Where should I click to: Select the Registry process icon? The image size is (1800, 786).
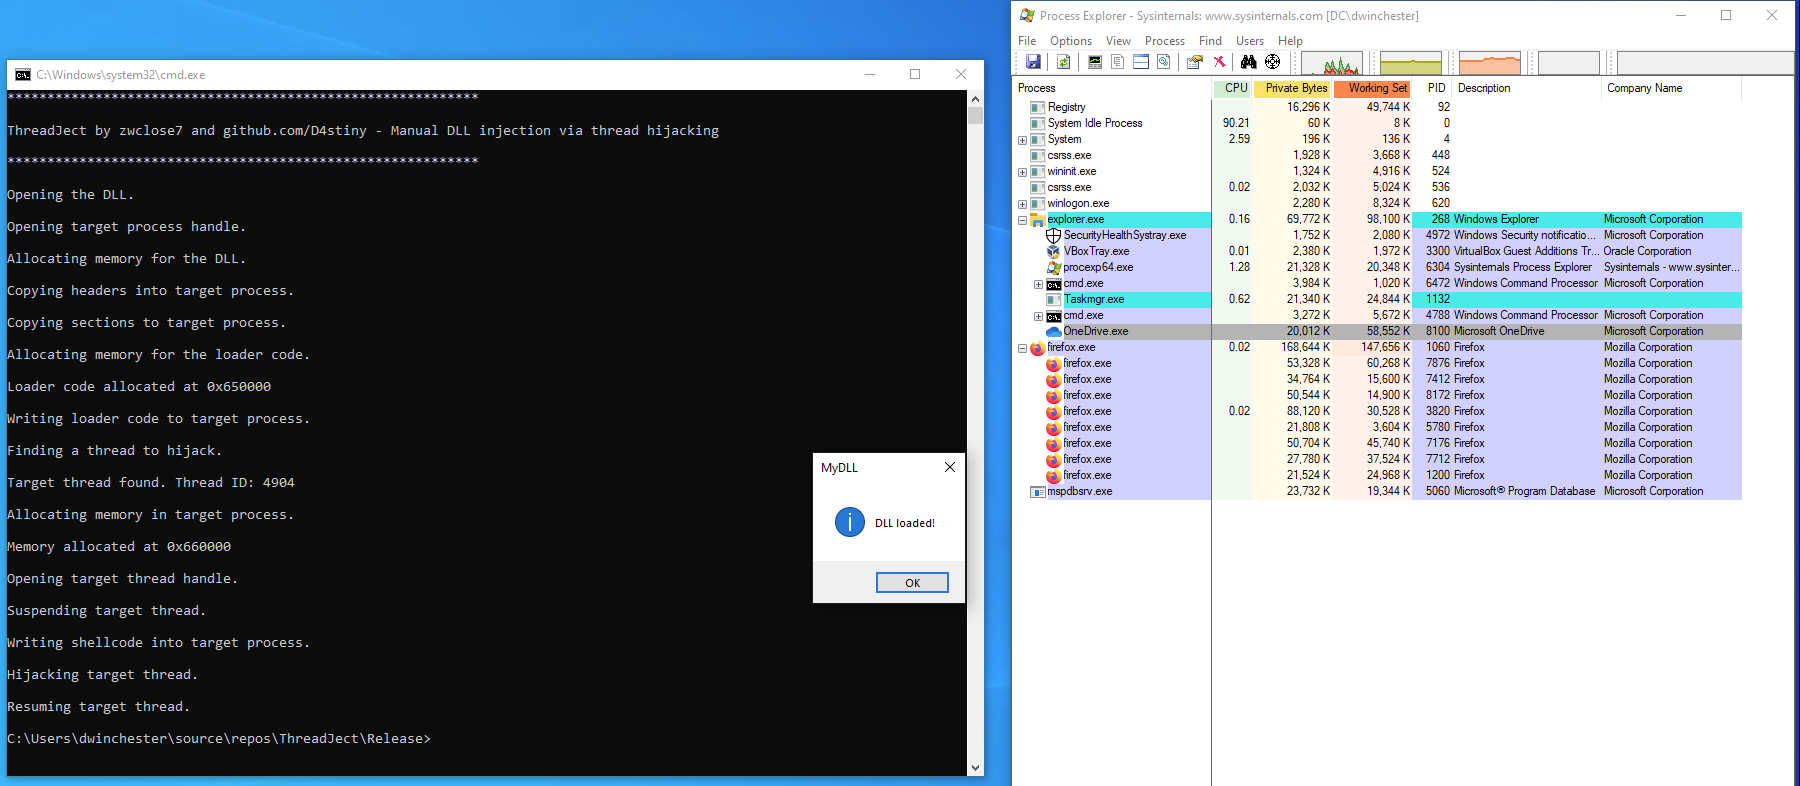tap(1038, 107)
